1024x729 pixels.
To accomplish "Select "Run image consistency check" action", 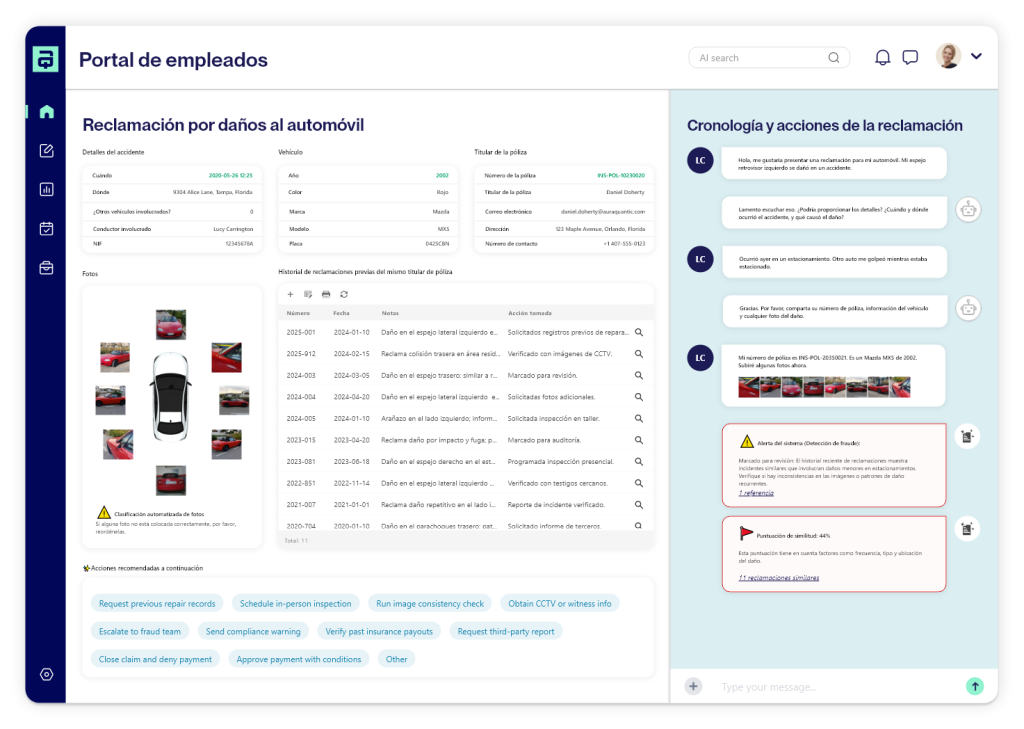I will (x=430, y=603).
